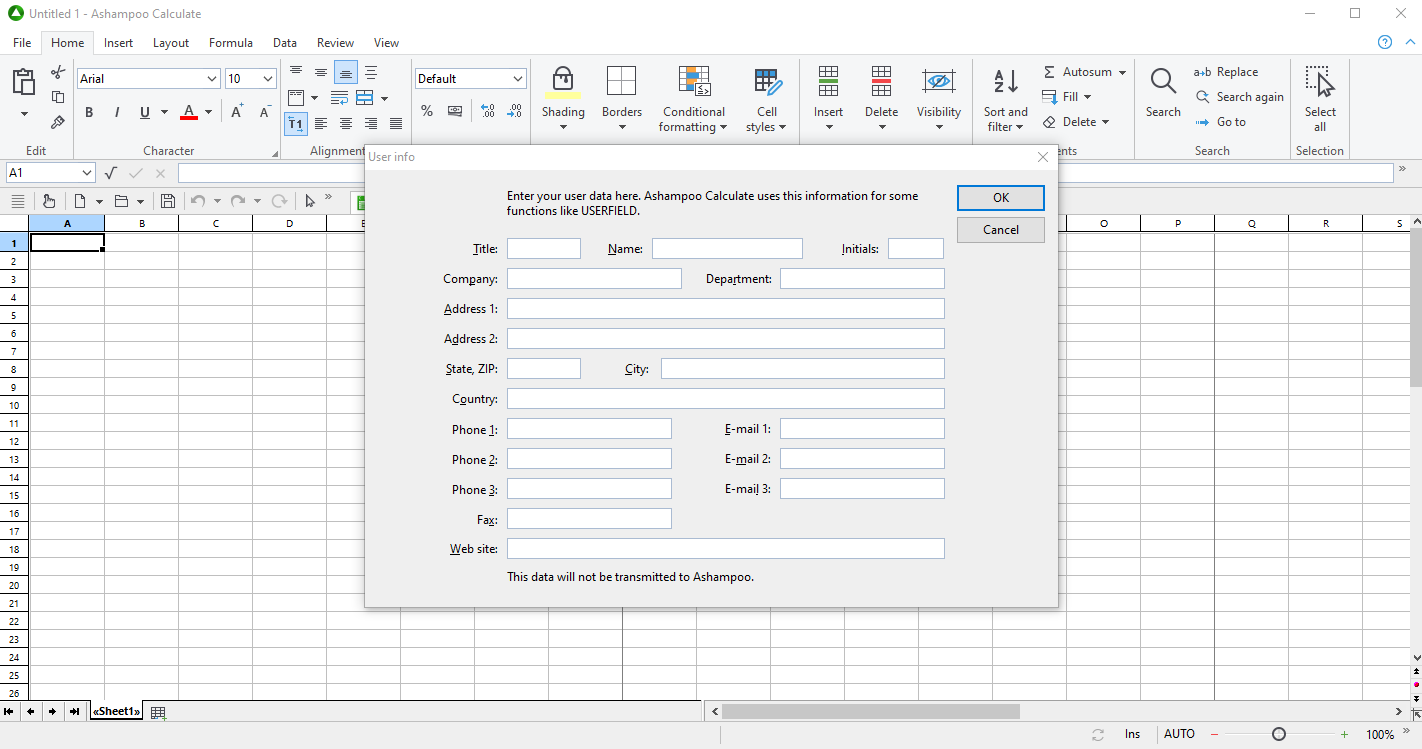Screen dimensions: 1422x749
Task: Click the Company input field
Action: pos(594,279)
